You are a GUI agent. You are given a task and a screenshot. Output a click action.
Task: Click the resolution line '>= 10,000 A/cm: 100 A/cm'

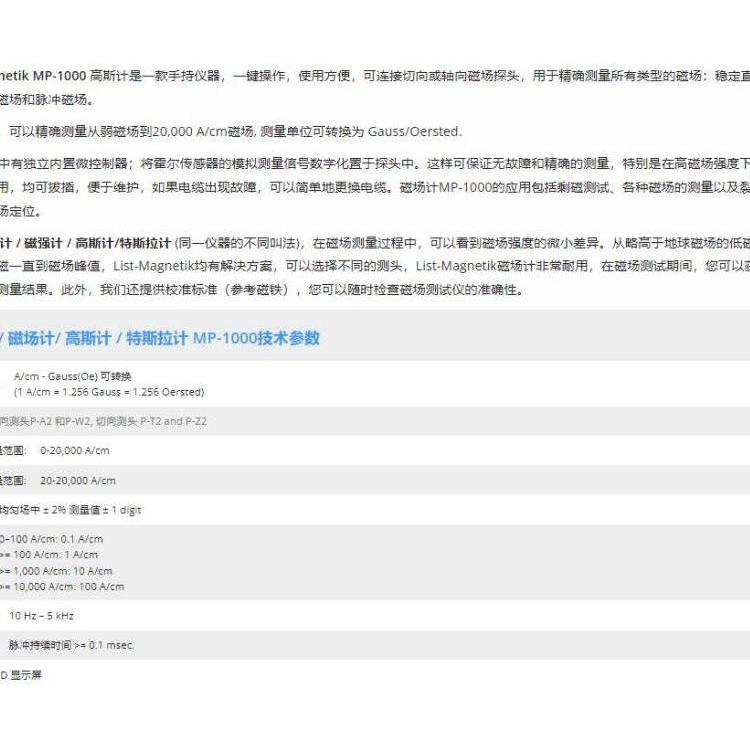click(62, 586)
